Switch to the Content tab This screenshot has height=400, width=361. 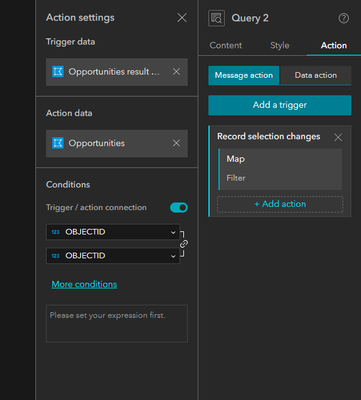click(x=226, y=46)
